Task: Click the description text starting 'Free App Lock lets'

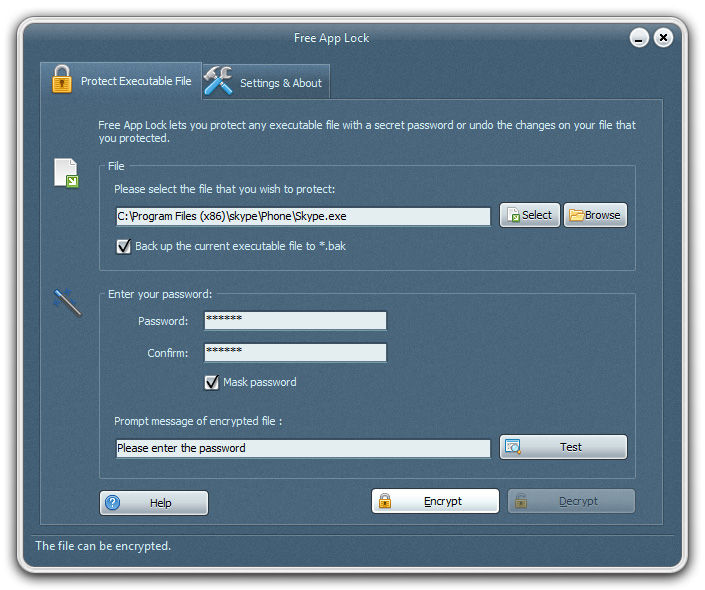Action: (x=367, y=131)
